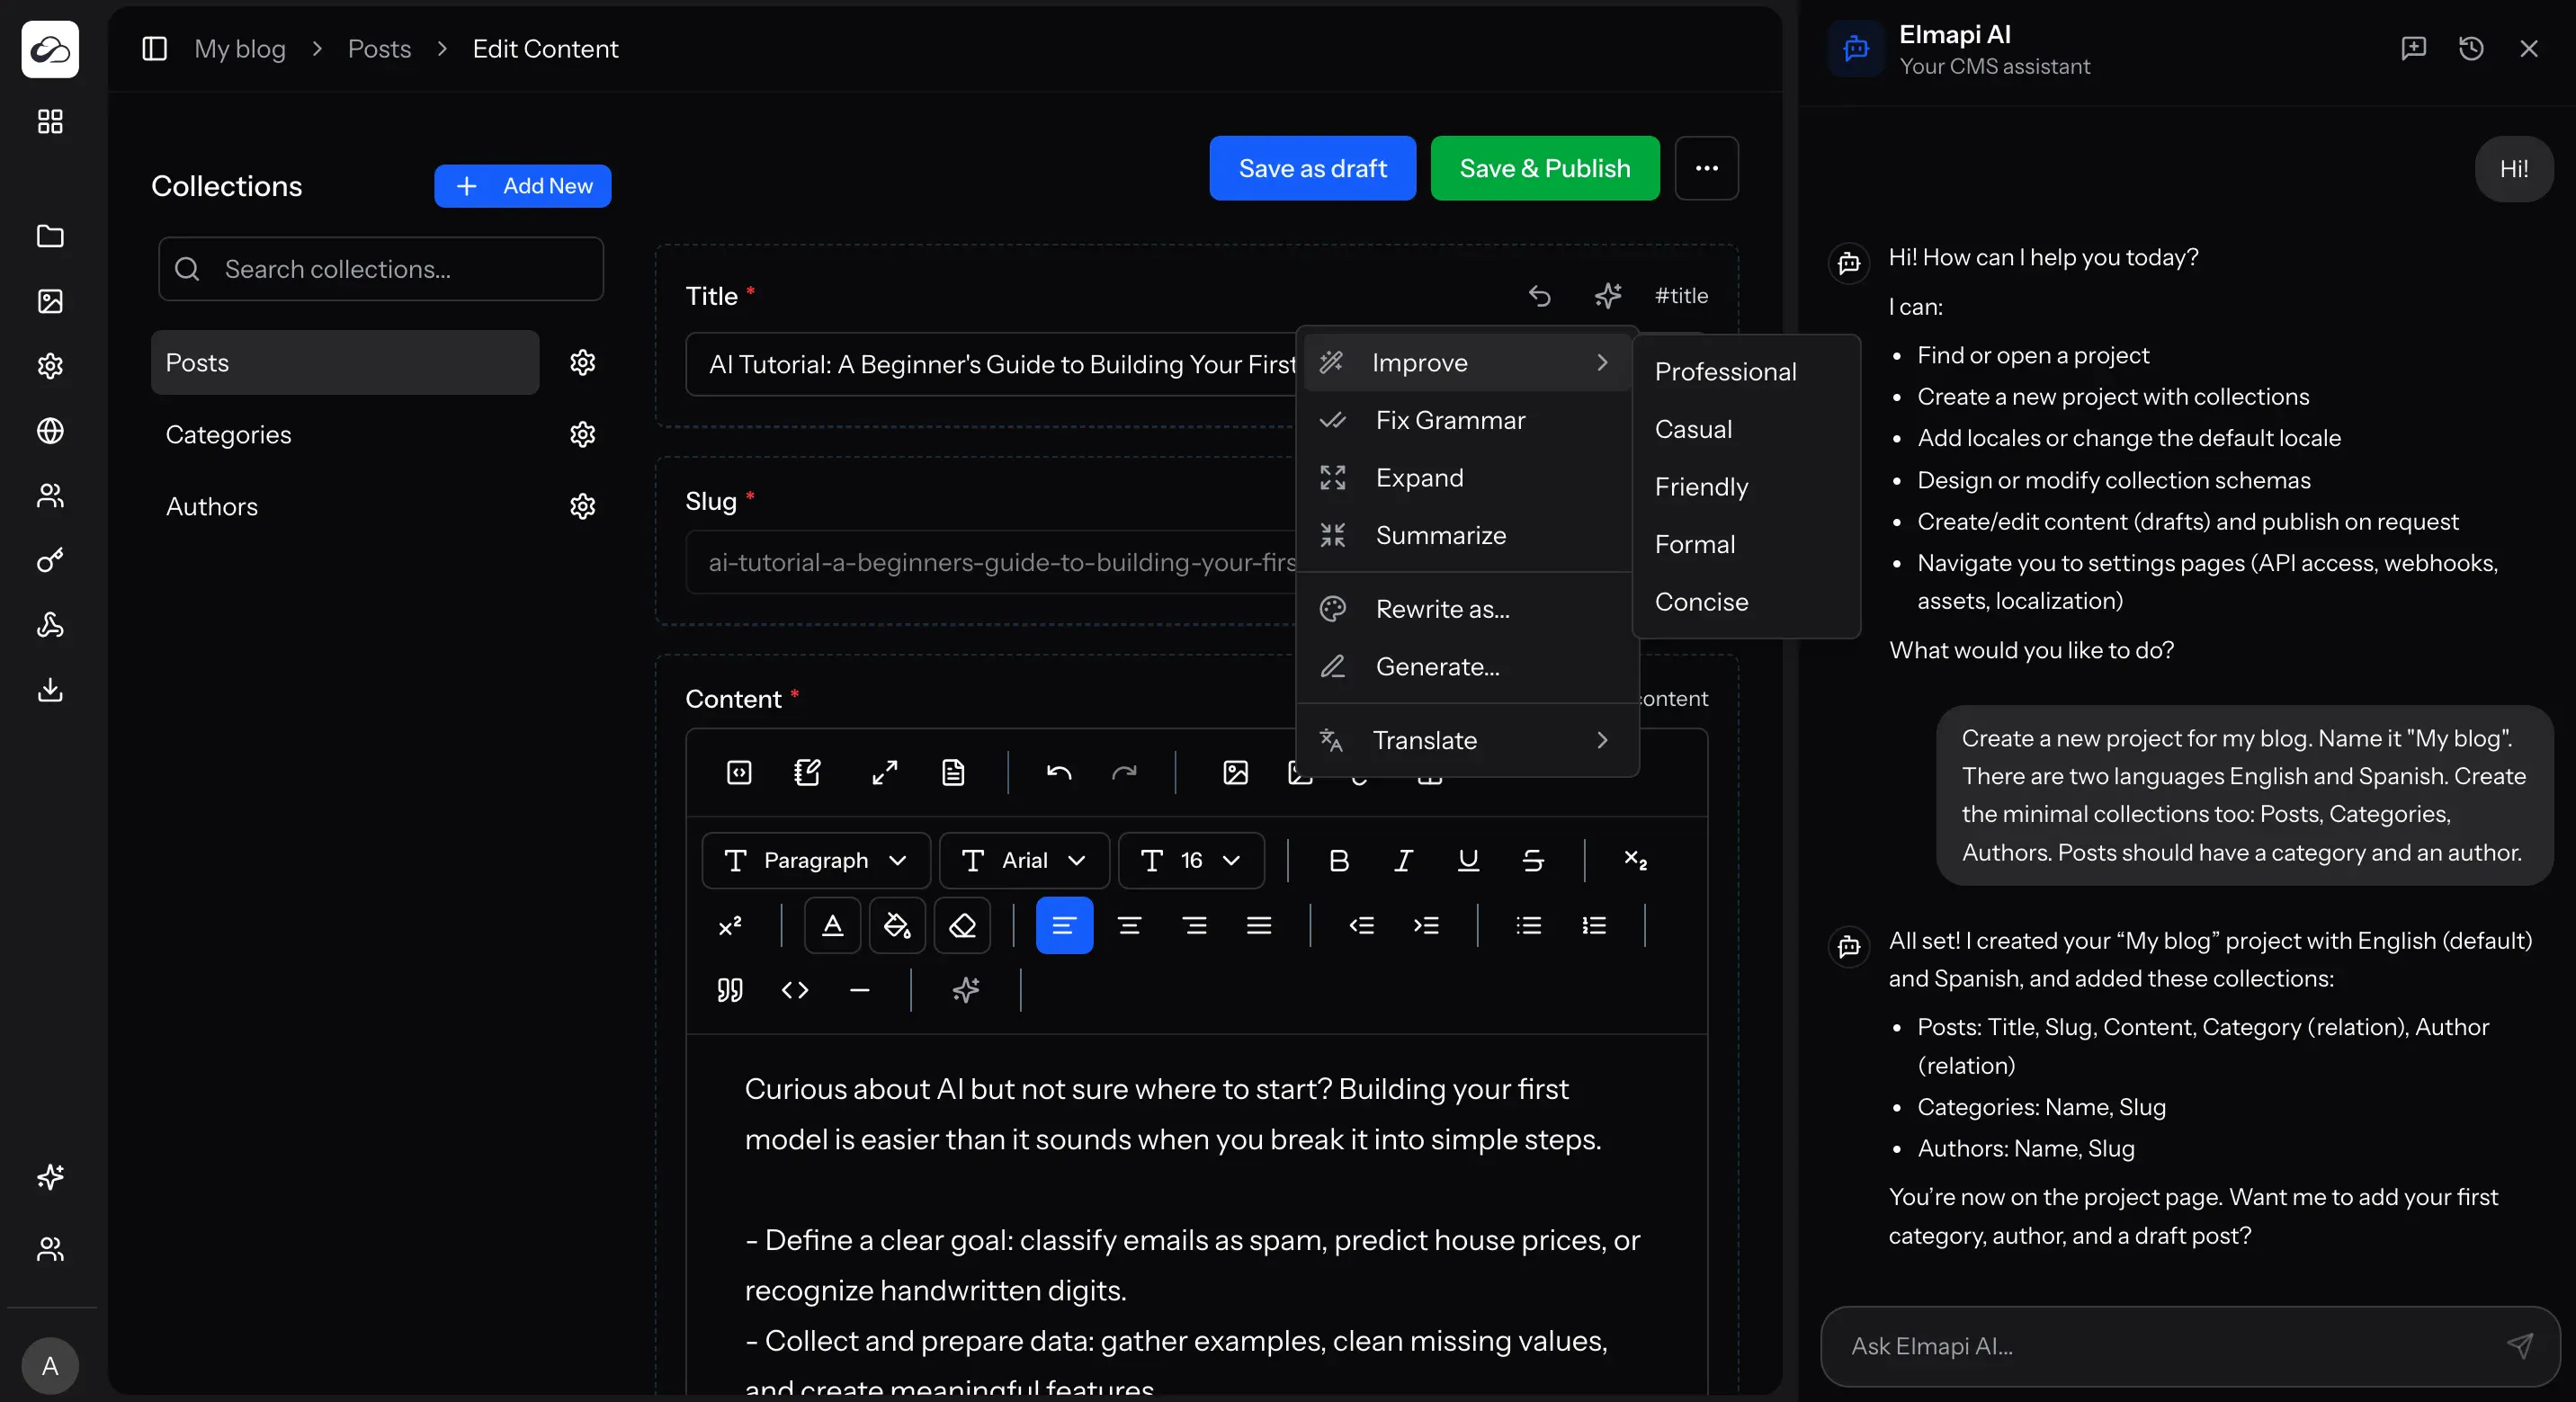Open settings gear for Authors collection
This screenshot has width=2576, height=1402.
click(x=583, y=506)
